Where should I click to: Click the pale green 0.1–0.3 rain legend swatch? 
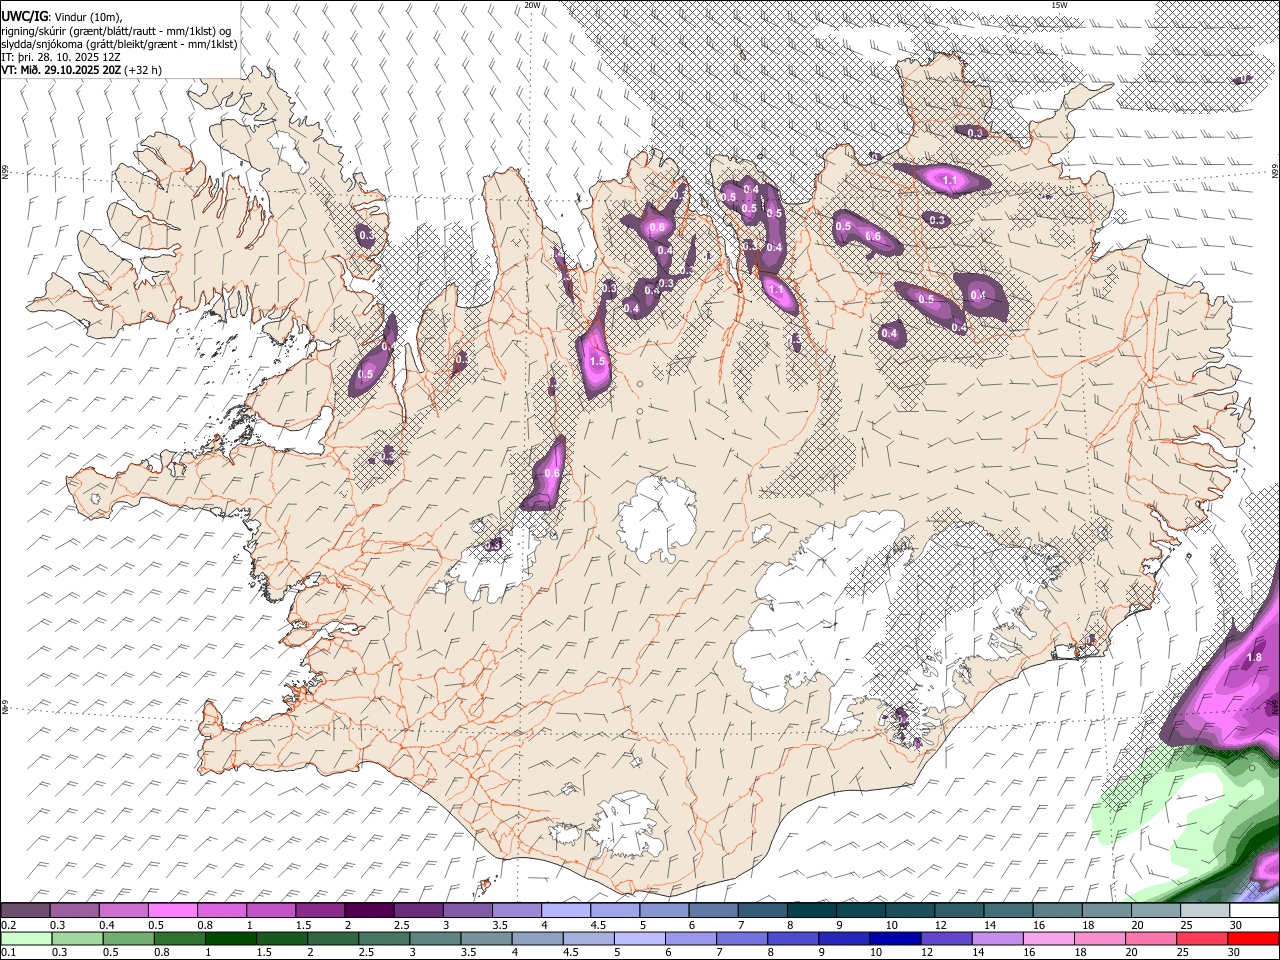25,938
